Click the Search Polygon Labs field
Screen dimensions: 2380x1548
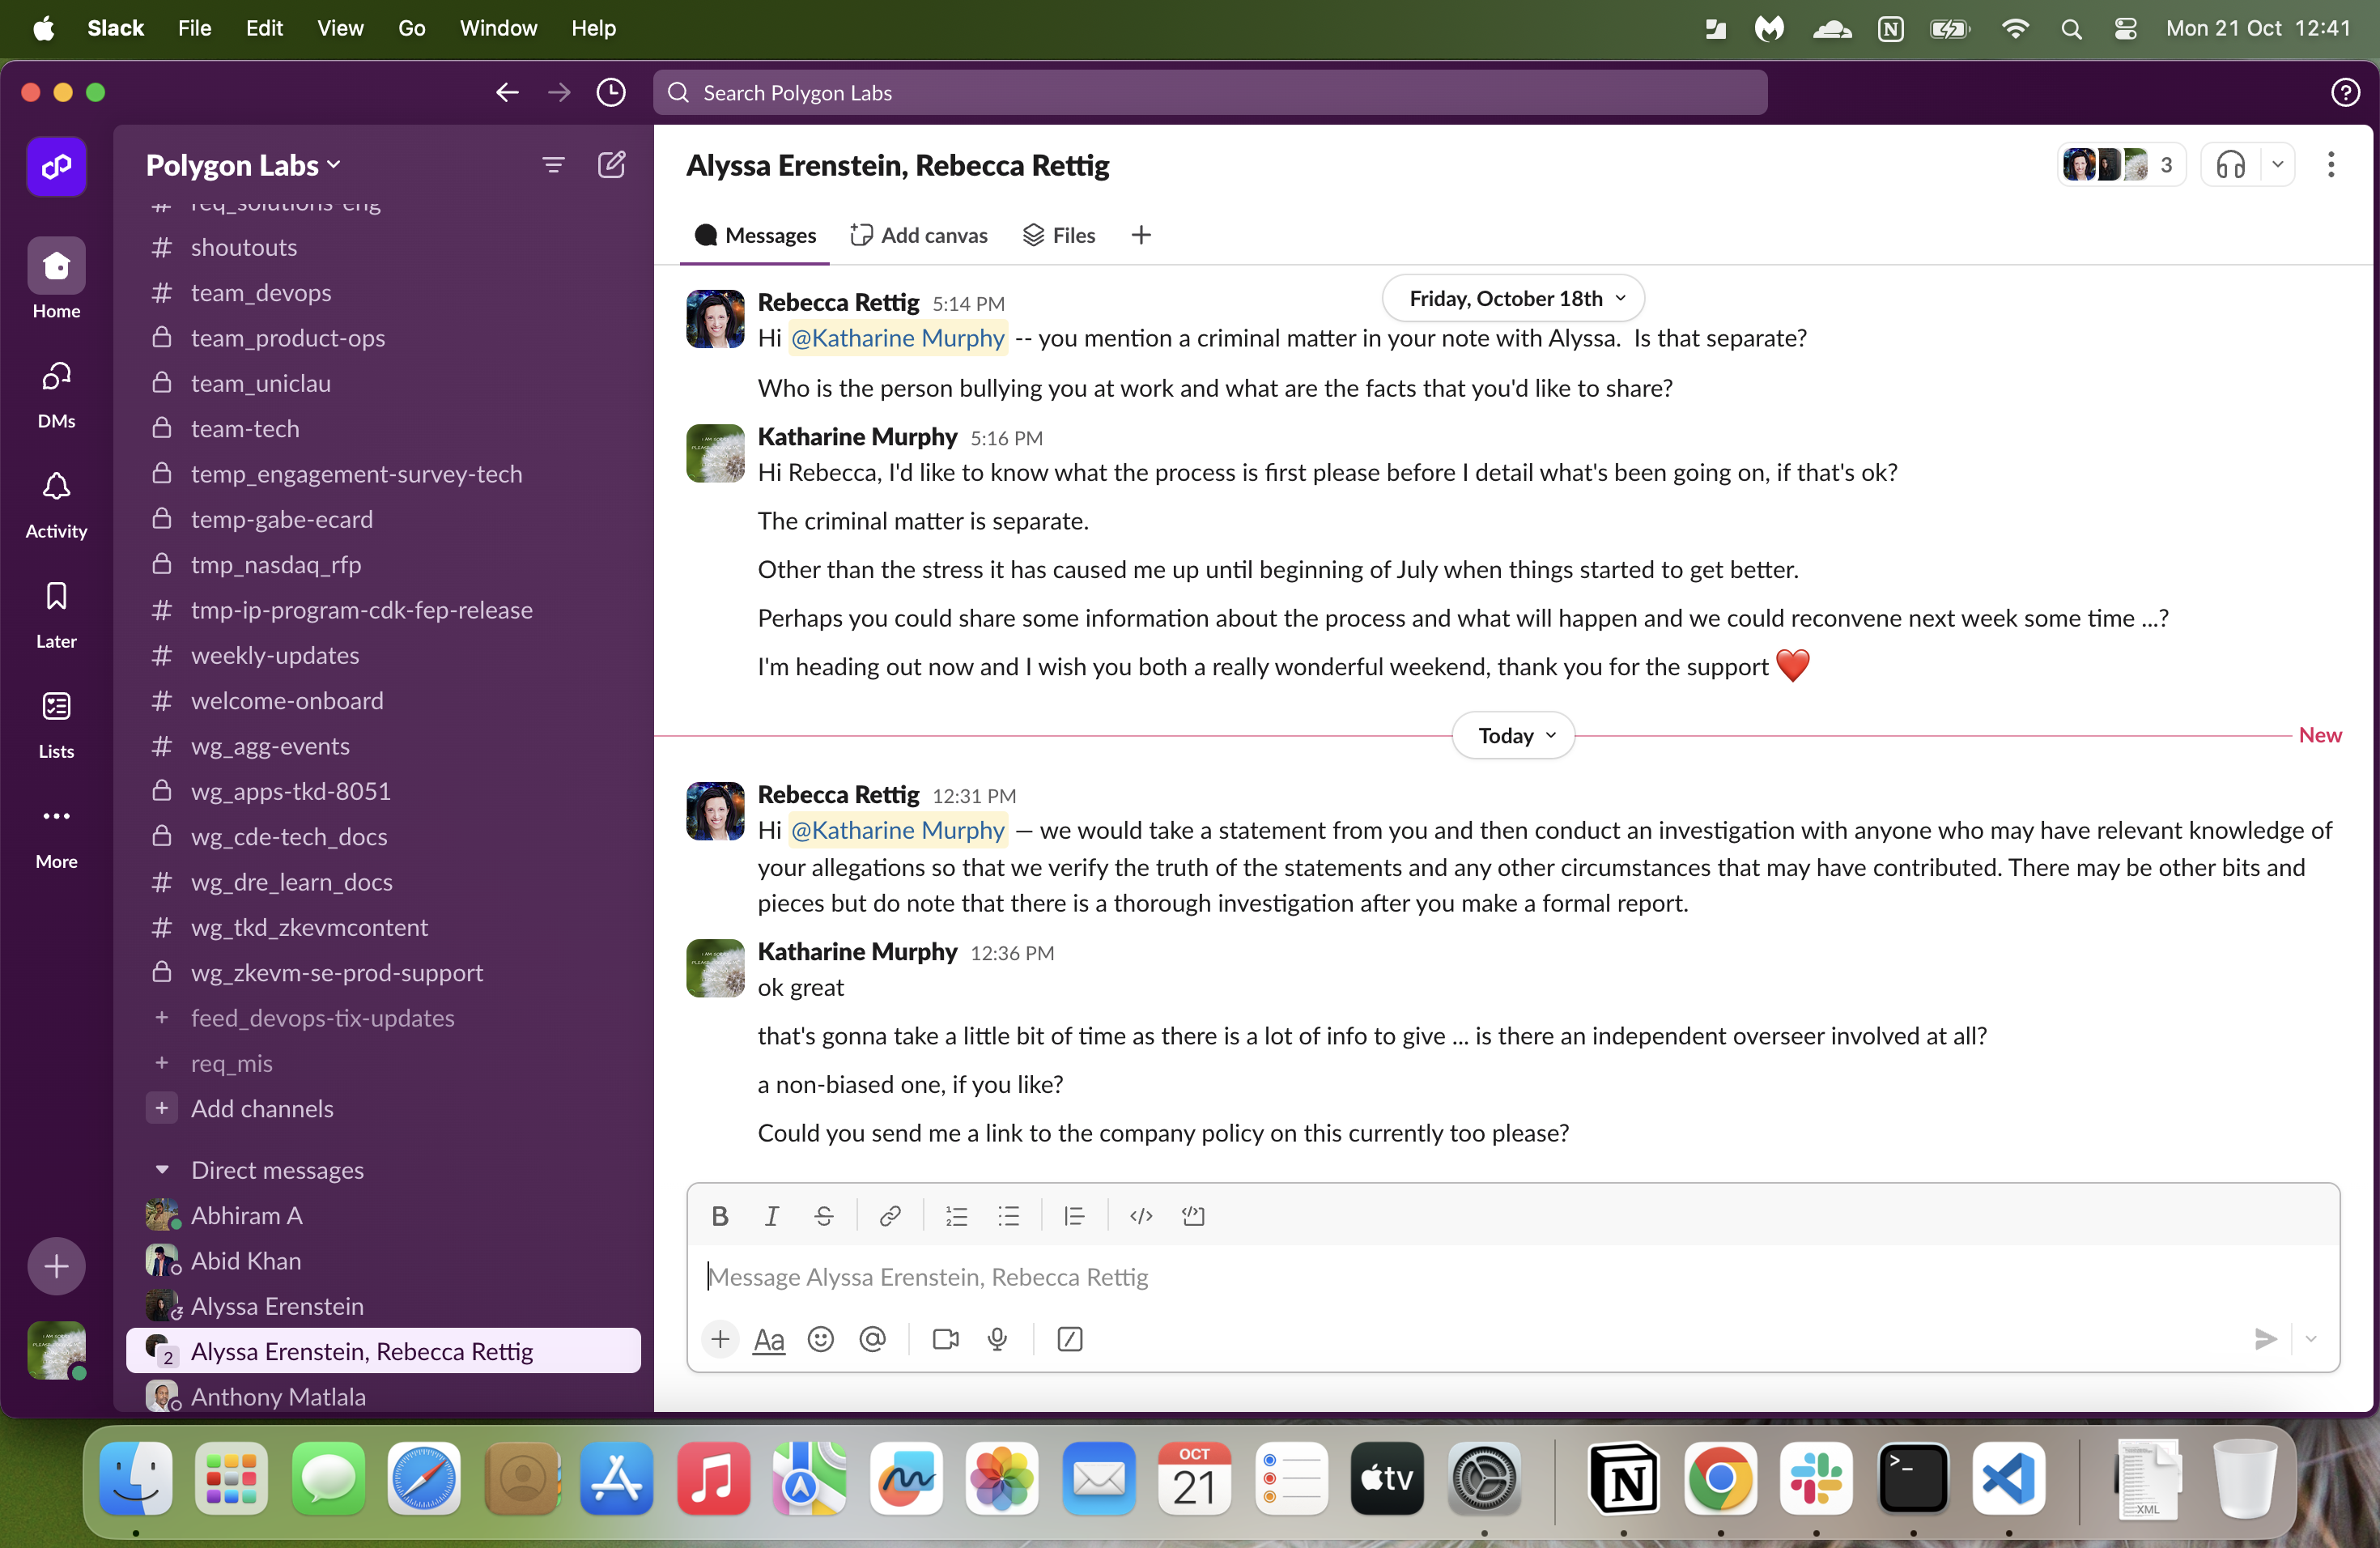click(1210, 93)
